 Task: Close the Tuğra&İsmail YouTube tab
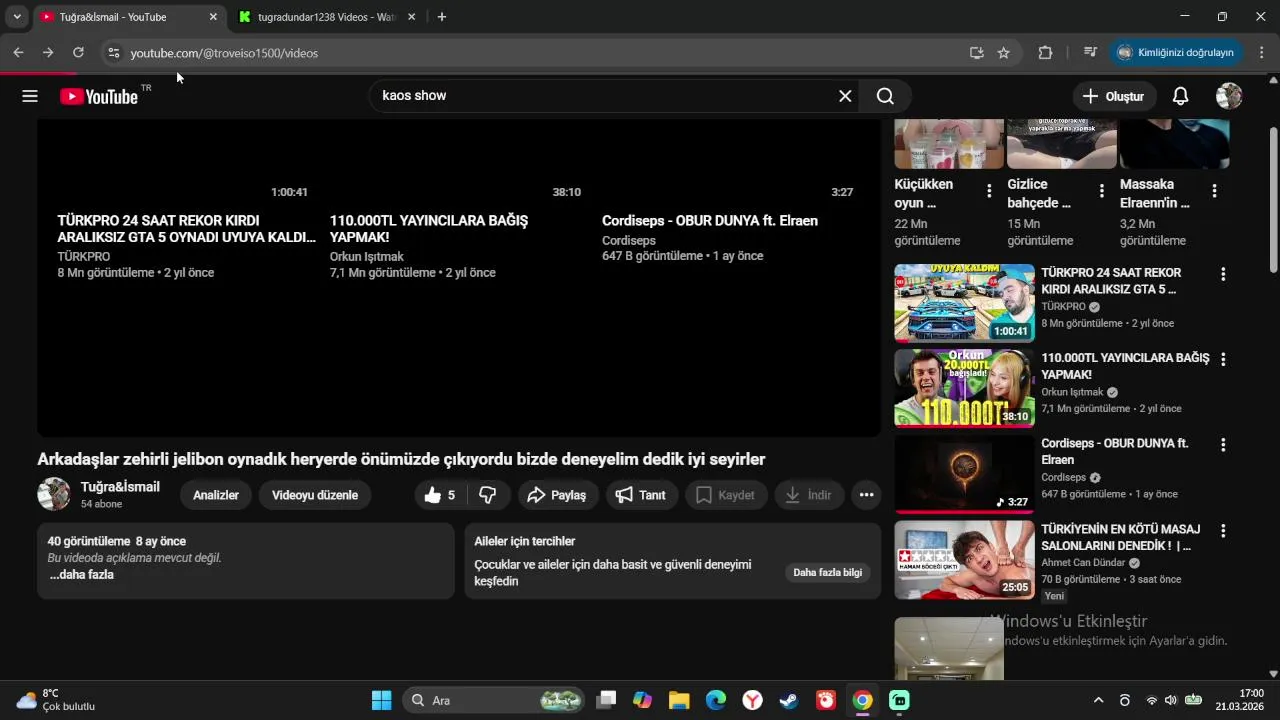pos(213,17)
